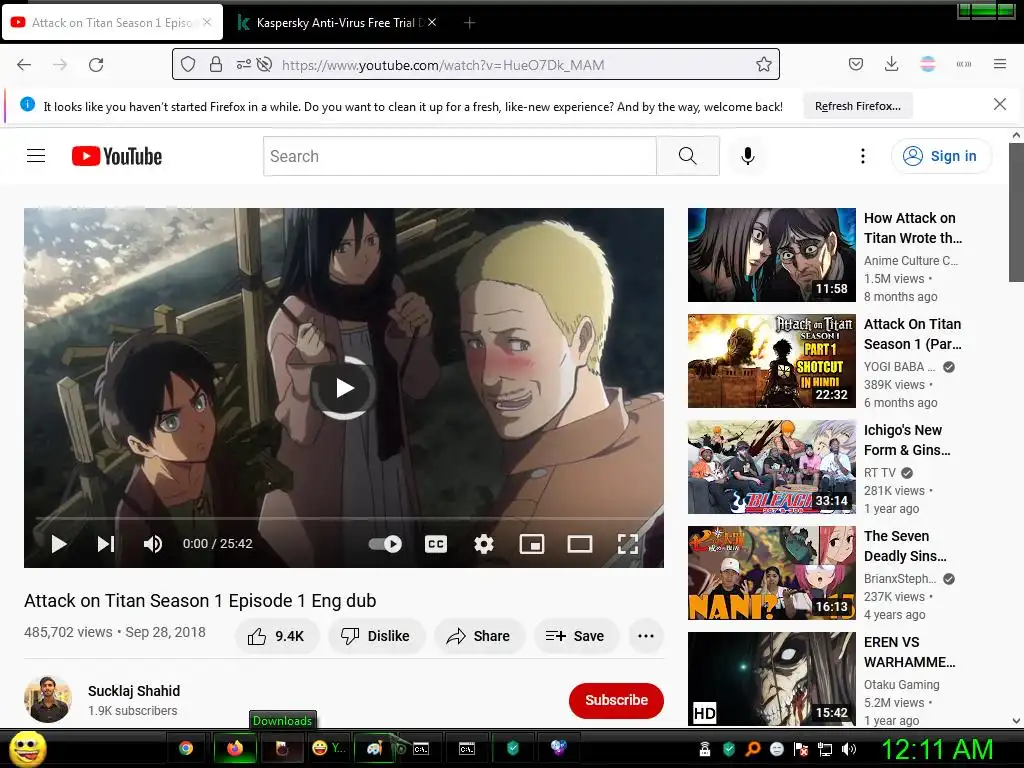Enter full screen mode
This screenshot has width=1024, height=768.
pyautogui.click(x=628, y=544)
